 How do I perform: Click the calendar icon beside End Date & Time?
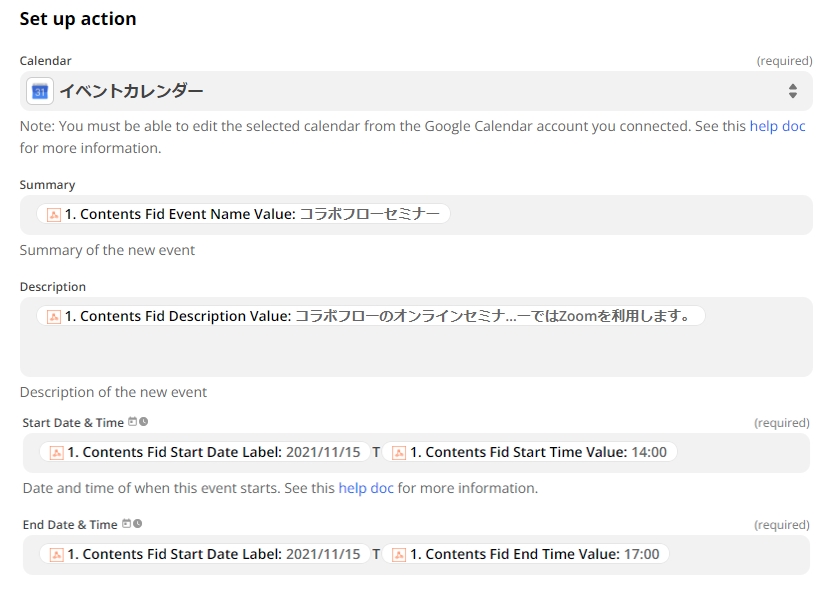point(127,524)
